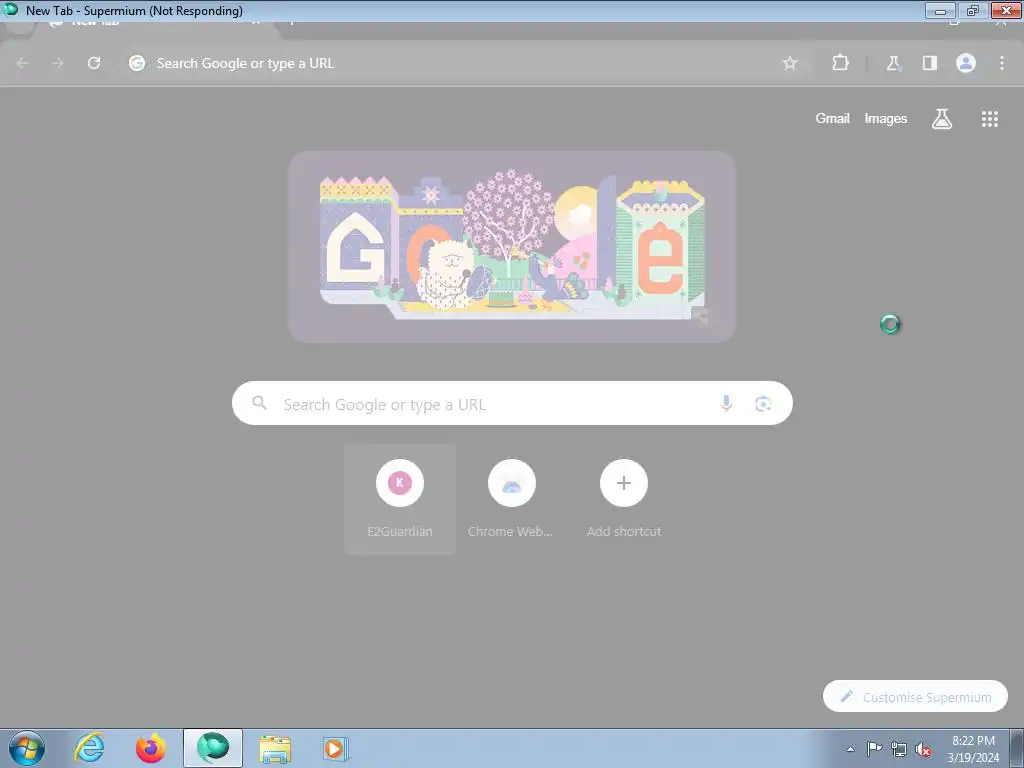The width and height of the screenshot is (1024, 768).
Task: Open the clock showing 8:22 PM
Action: point(973,749)
